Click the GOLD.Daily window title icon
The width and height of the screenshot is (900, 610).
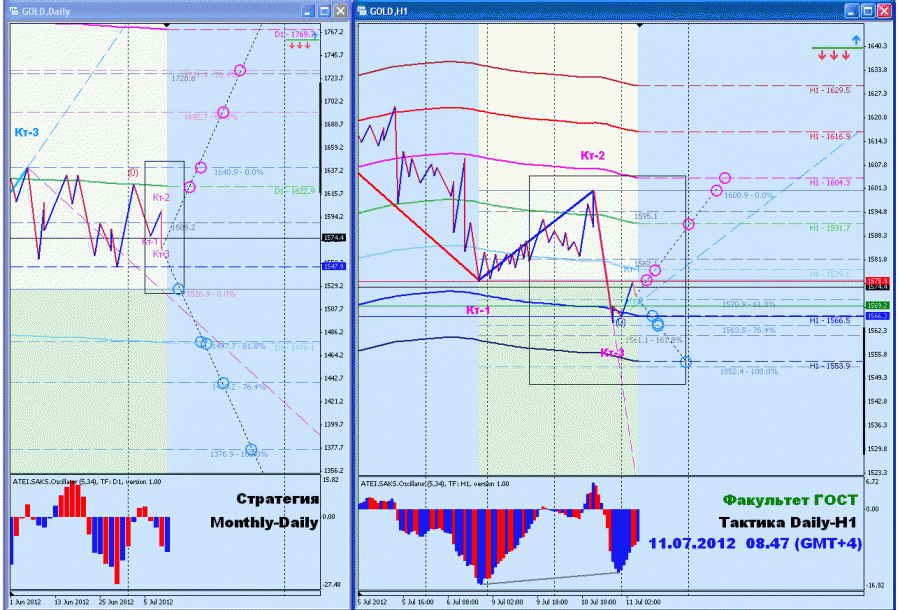coord(14,11)
